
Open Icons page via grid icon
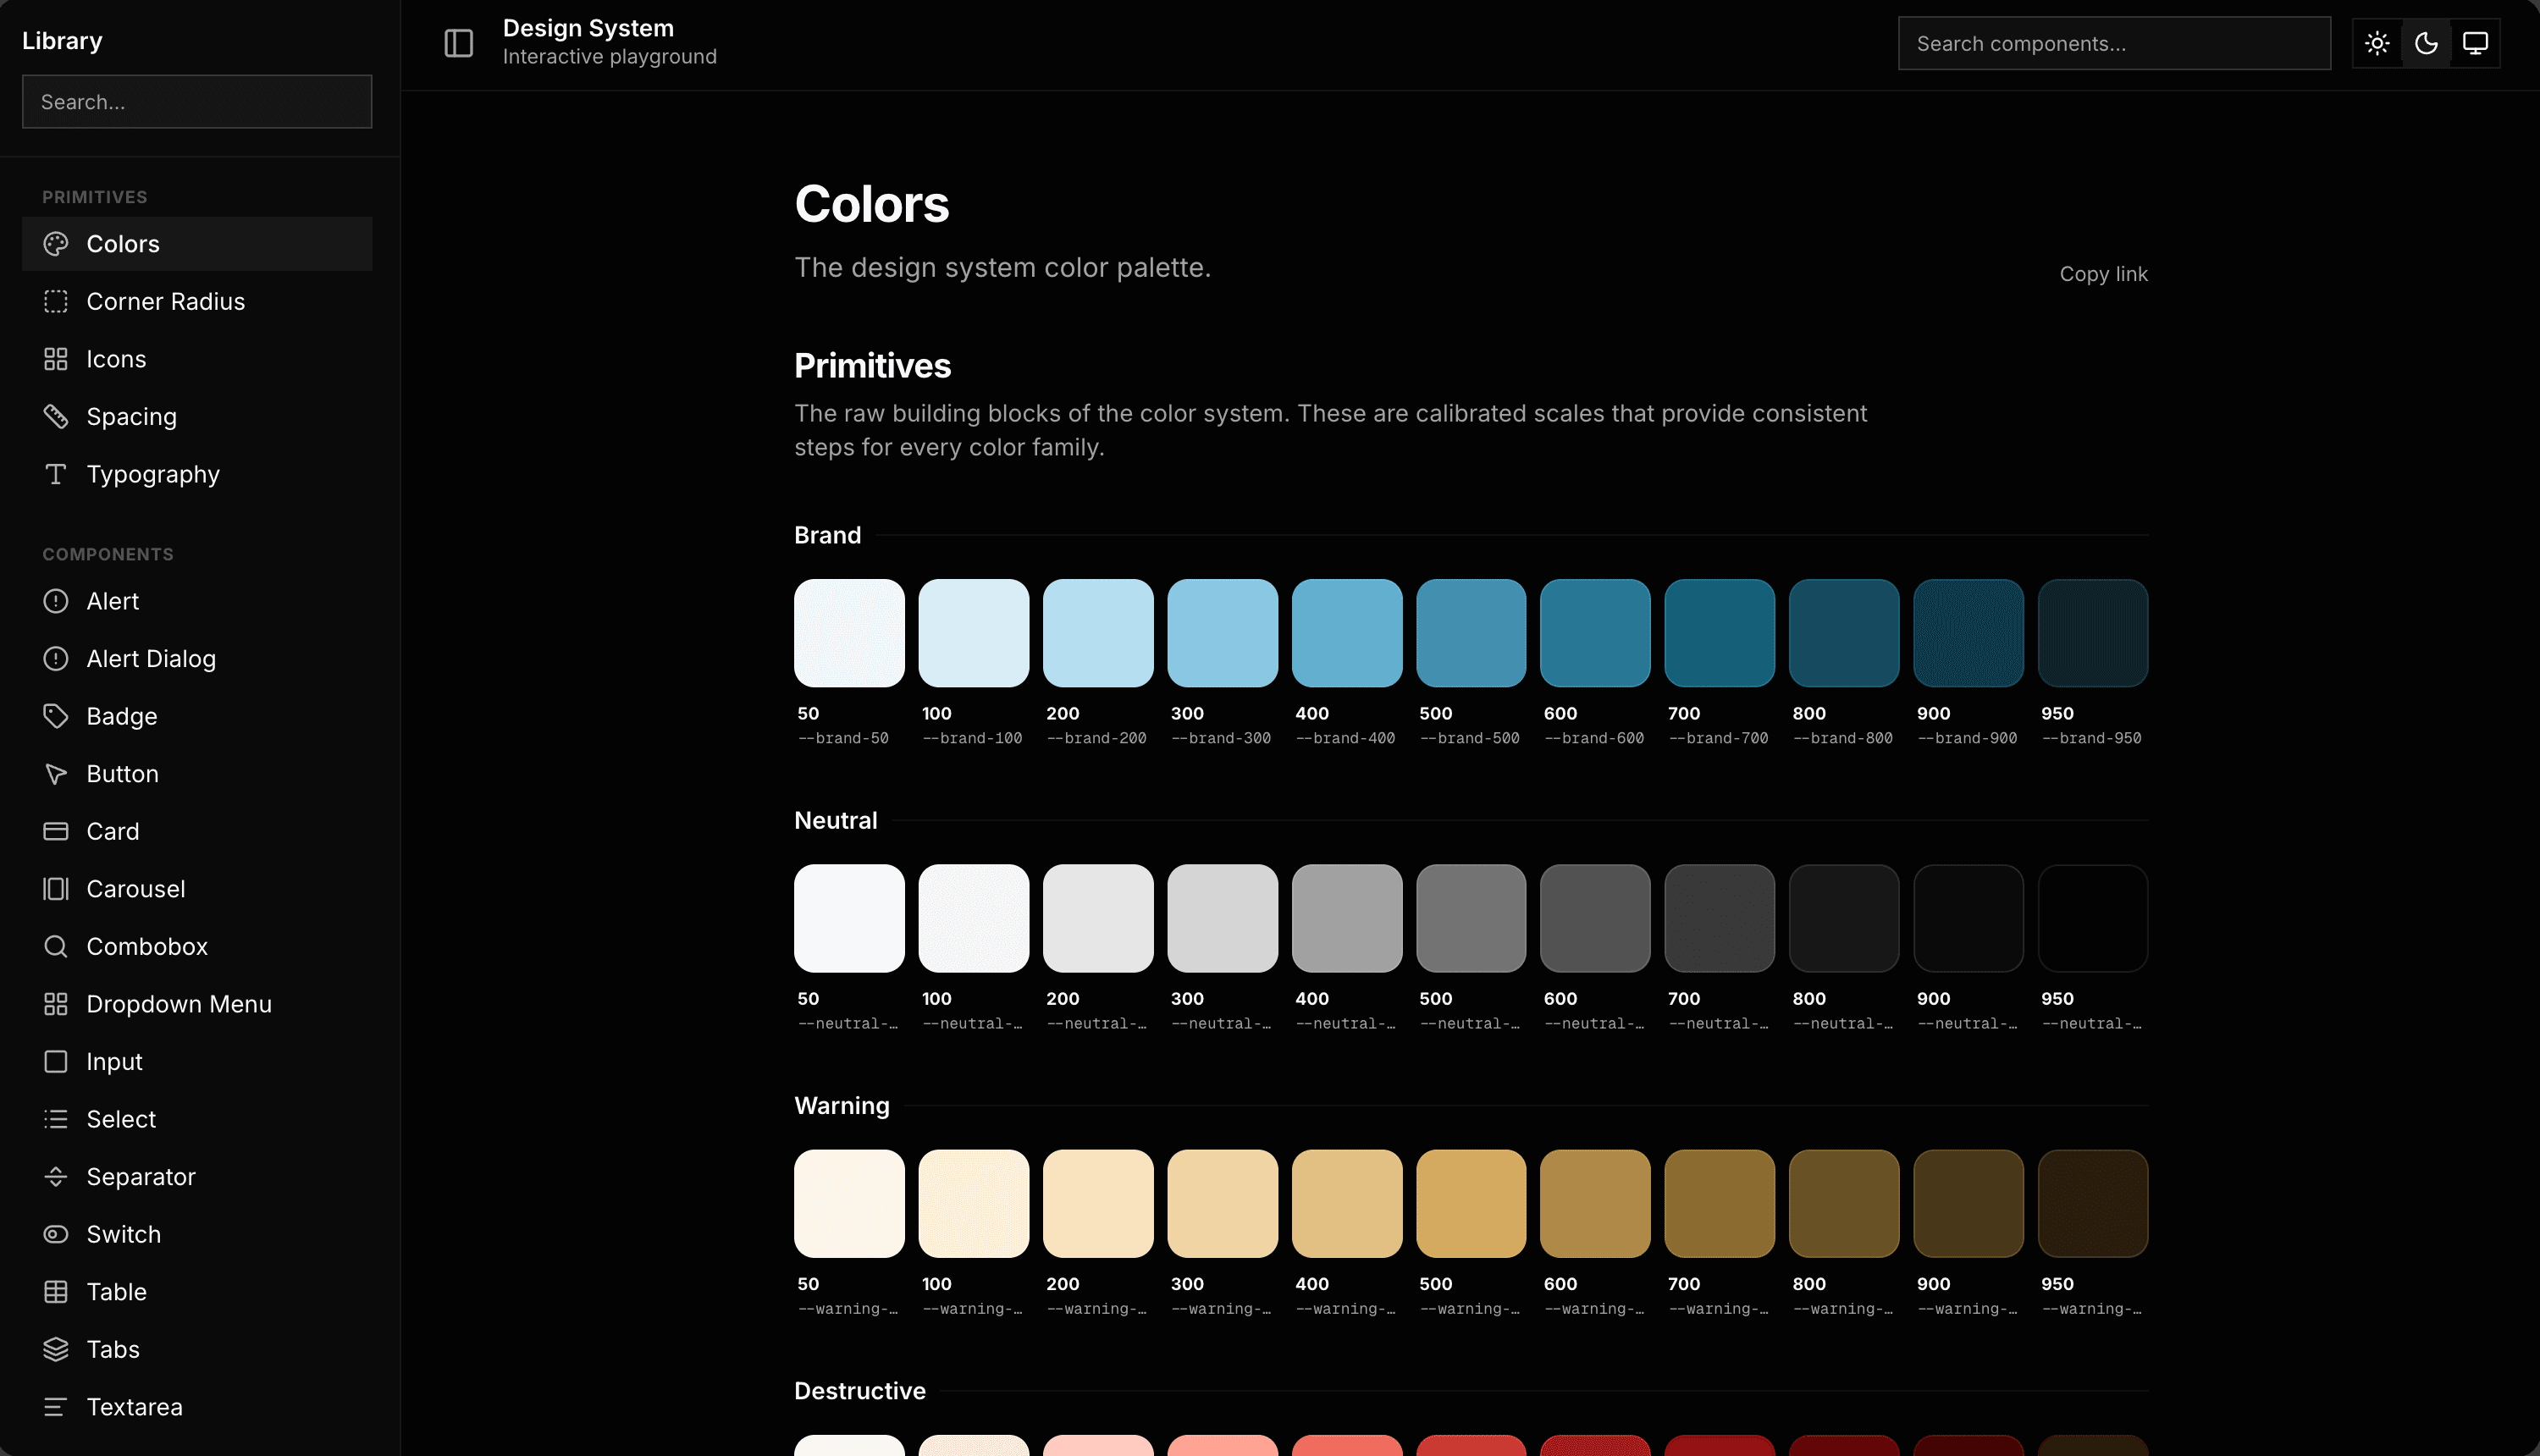tap(56, 359)
